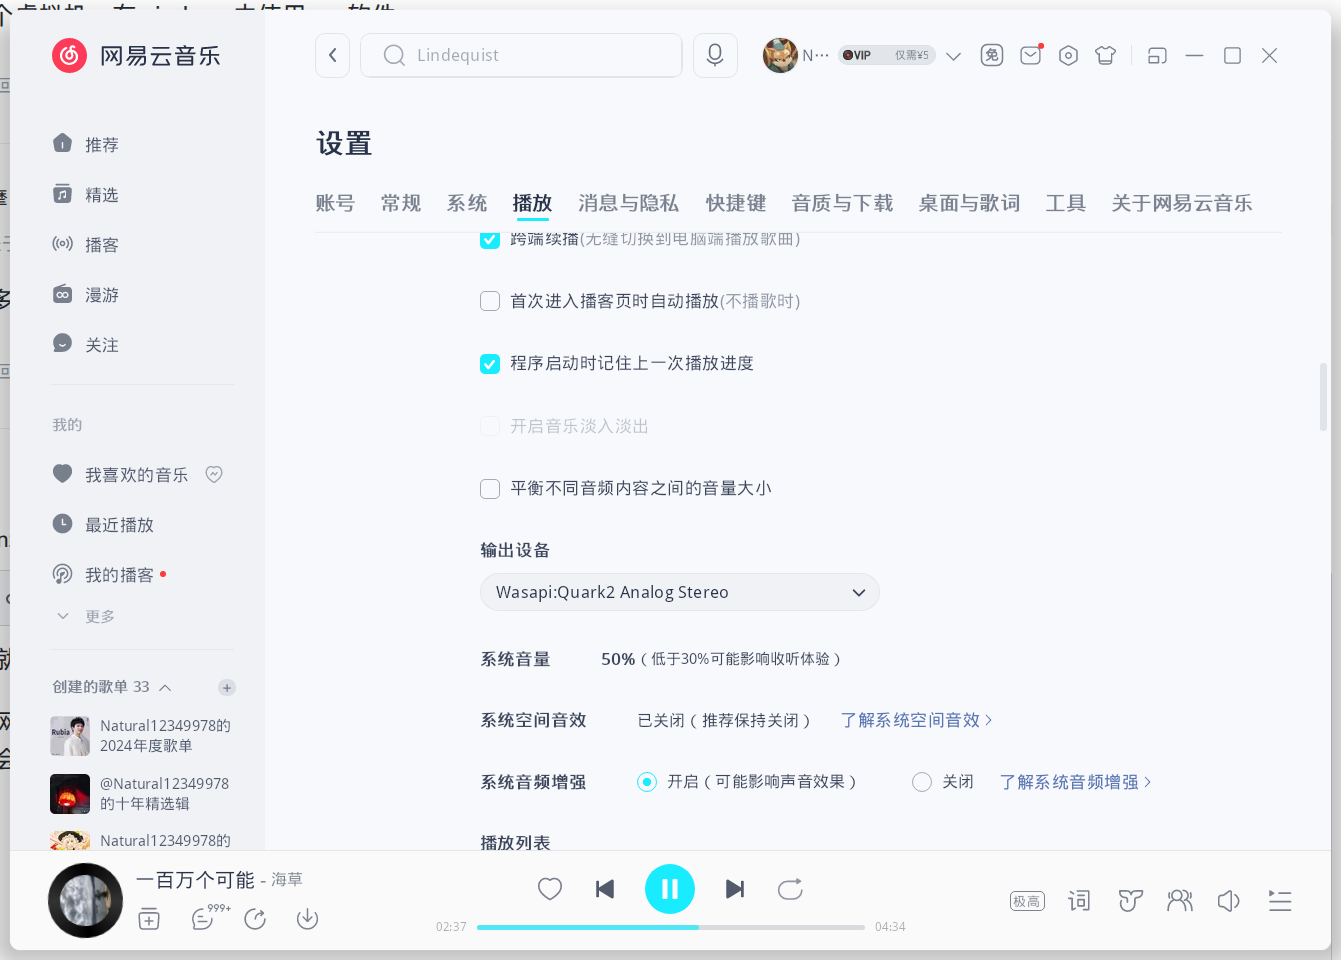Open the 输出设备 Wasapi dropdown
Viewport: 1341px width, 960px height.
[x=680, y=592]
